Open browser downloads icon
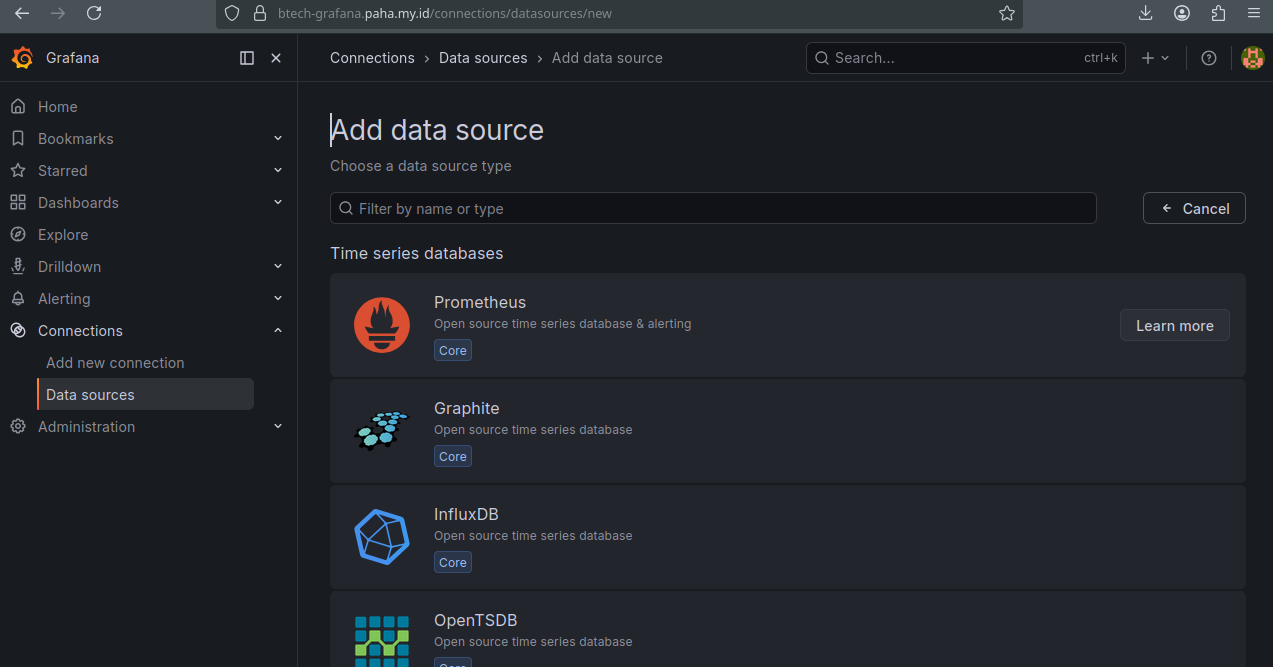 tap(1146, 13)
